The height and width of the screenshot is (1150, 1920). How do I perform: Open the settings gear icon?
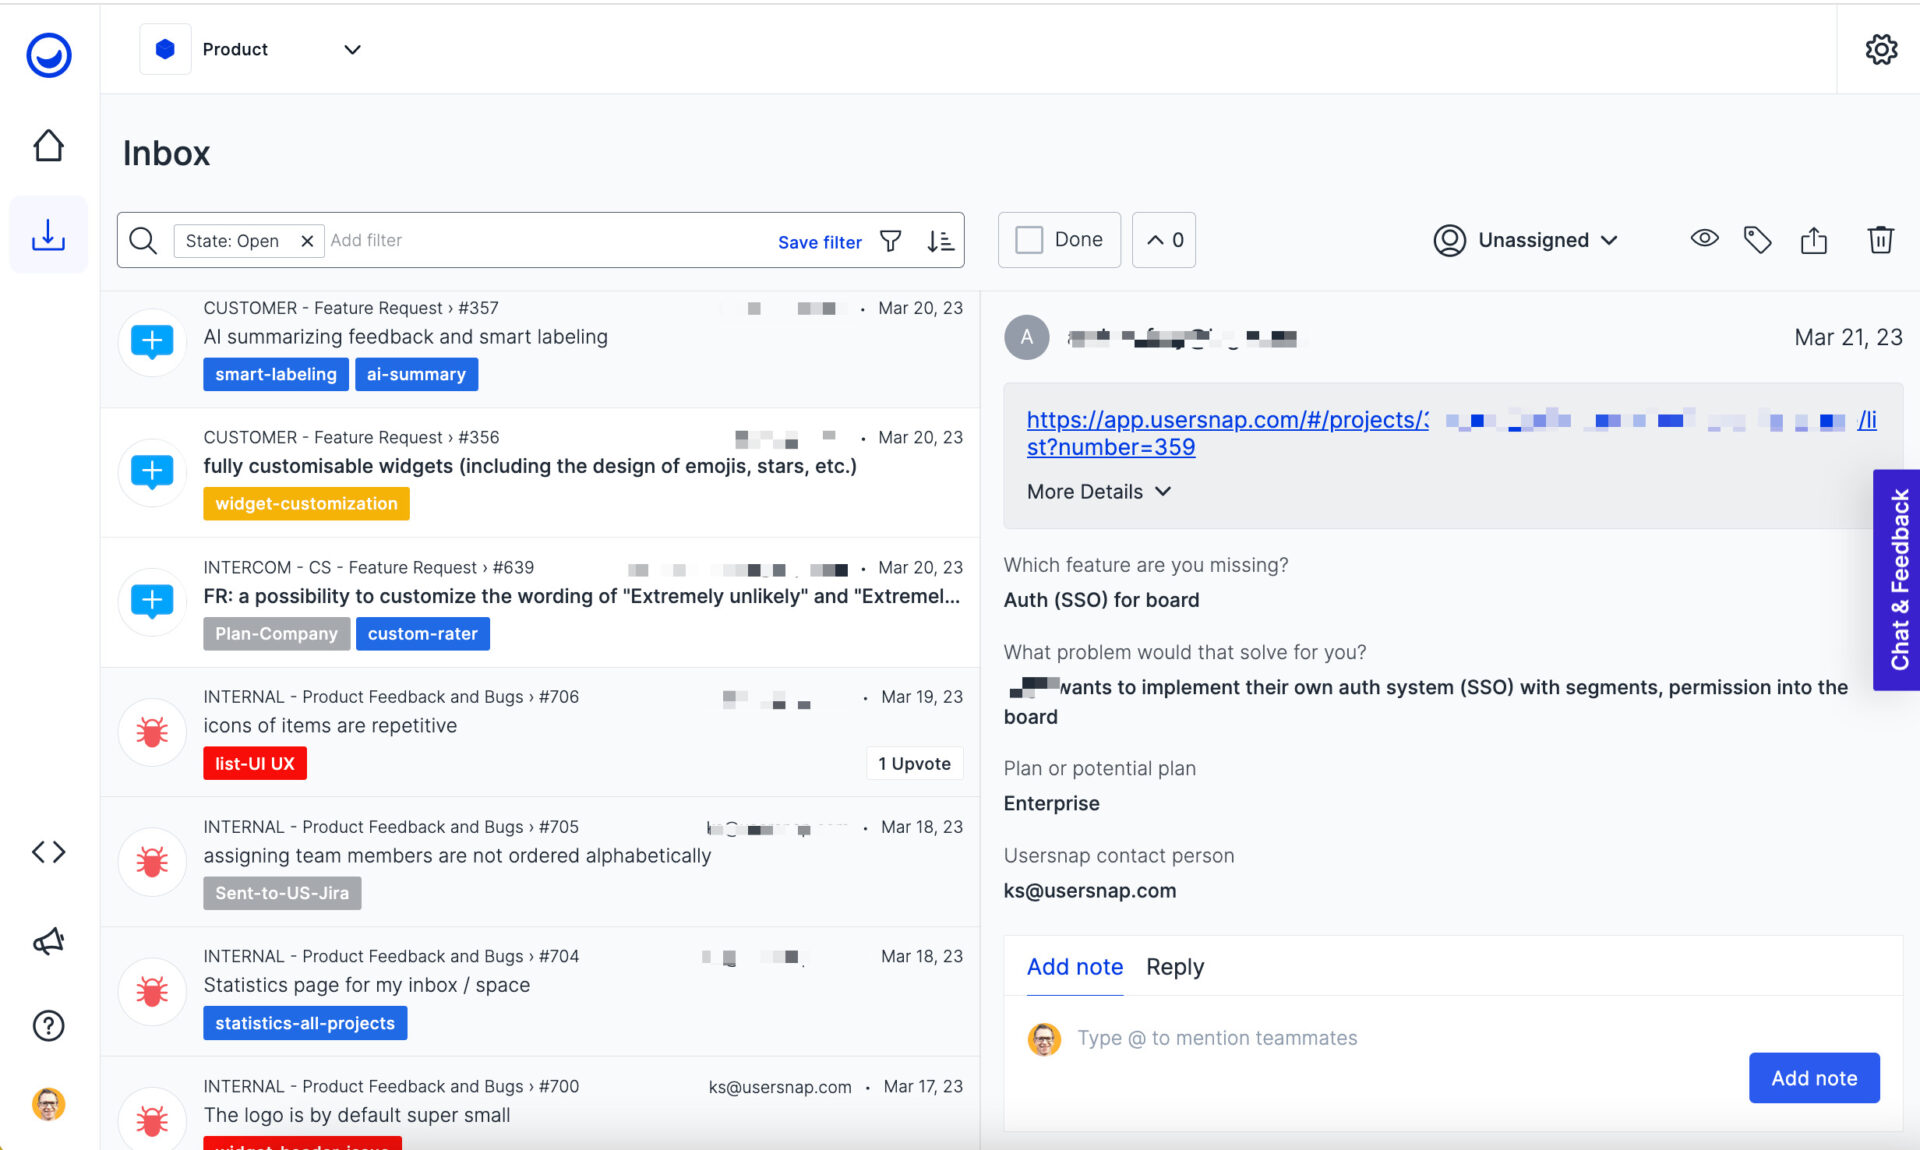point(1881,49)
